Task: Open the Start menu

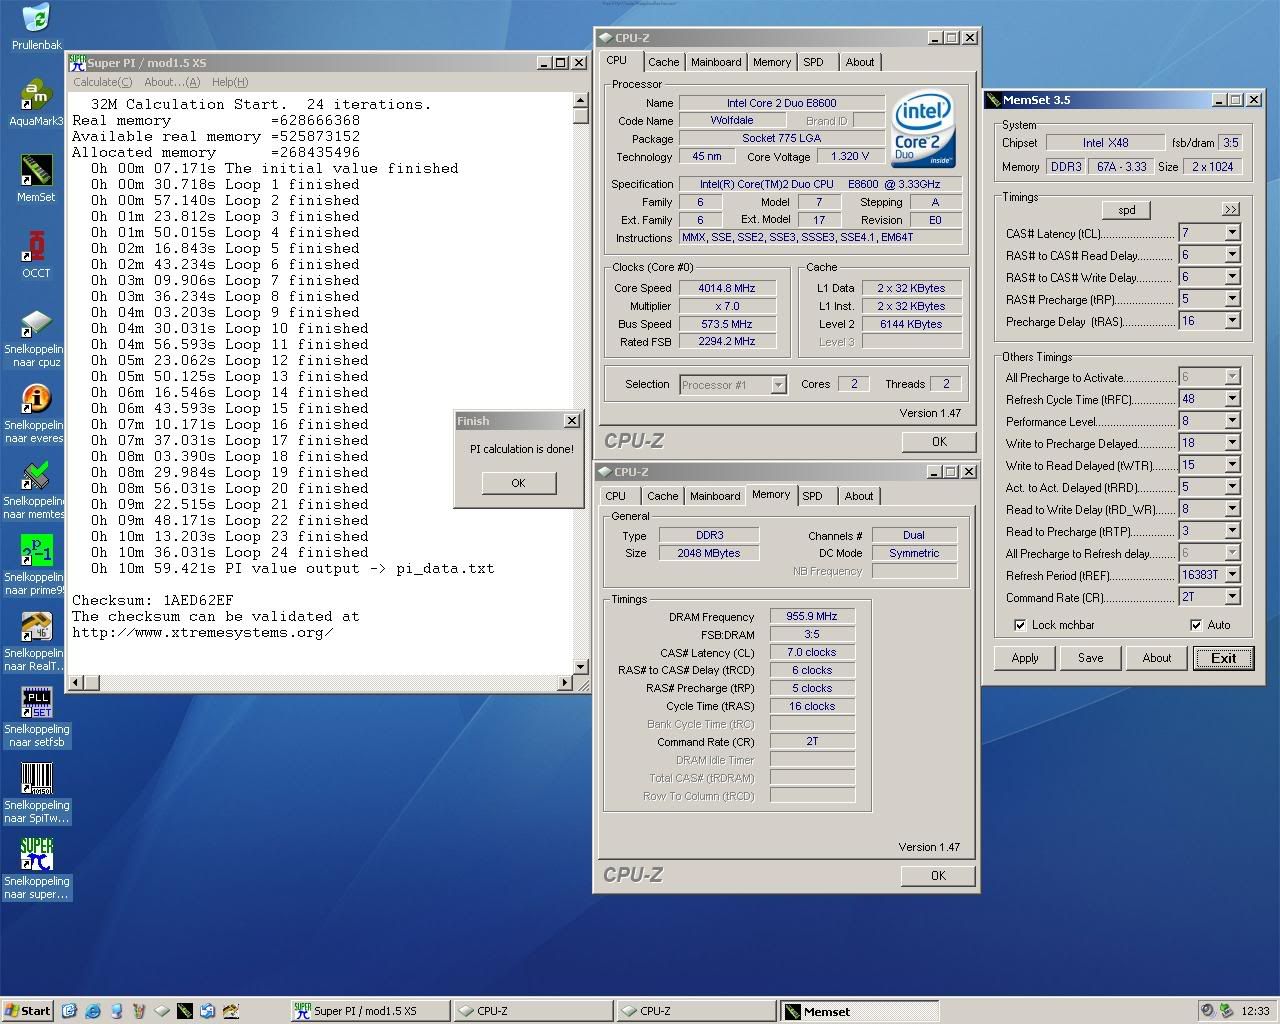Action: point(27,1011)
